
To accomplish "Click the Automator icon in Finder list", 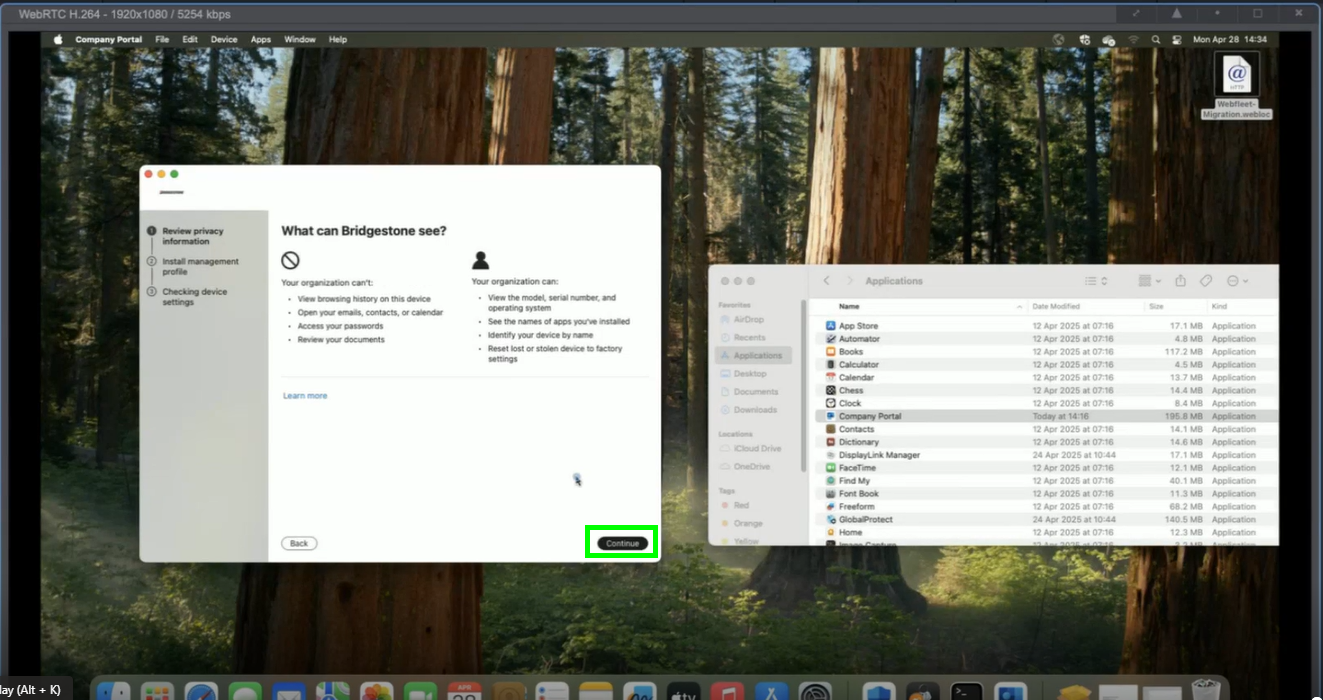I will 831,339.
